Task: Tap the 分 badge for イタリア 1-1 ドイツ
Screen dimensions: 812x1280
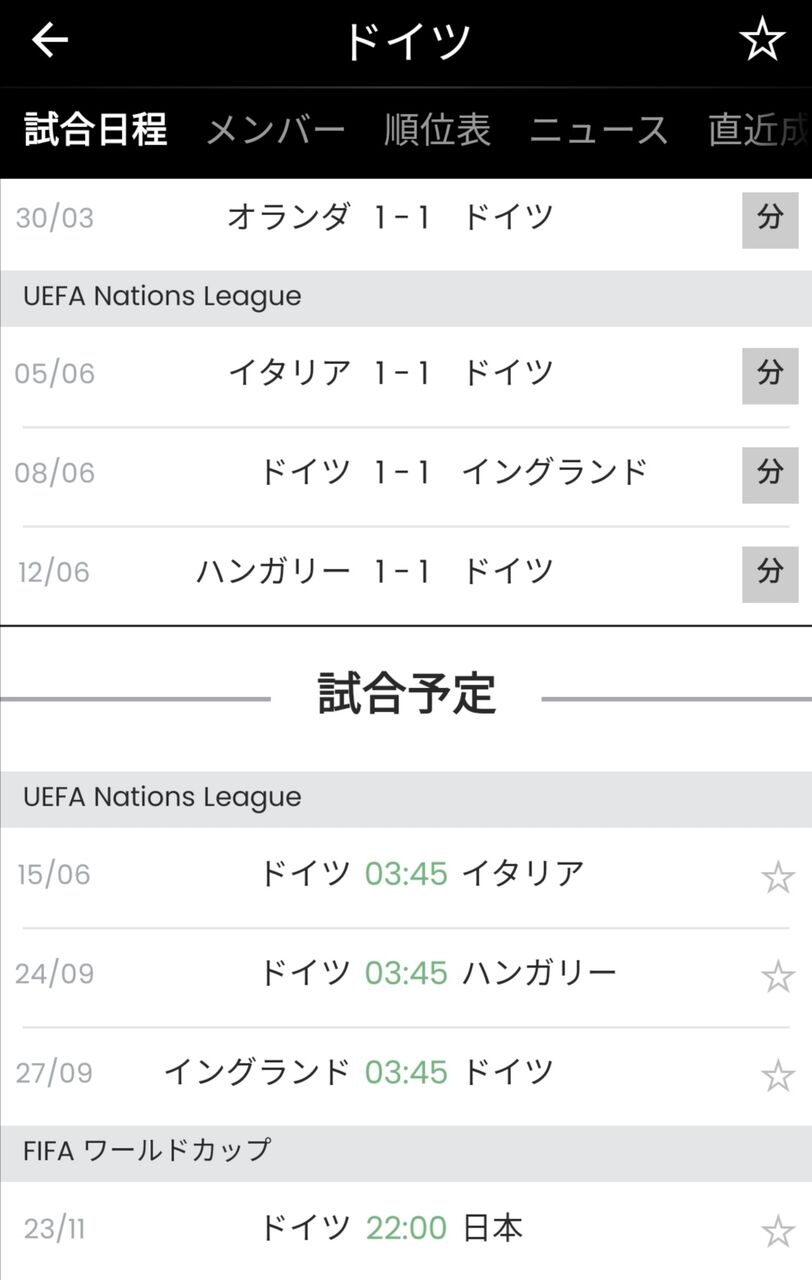Action: tap(770, 375)
